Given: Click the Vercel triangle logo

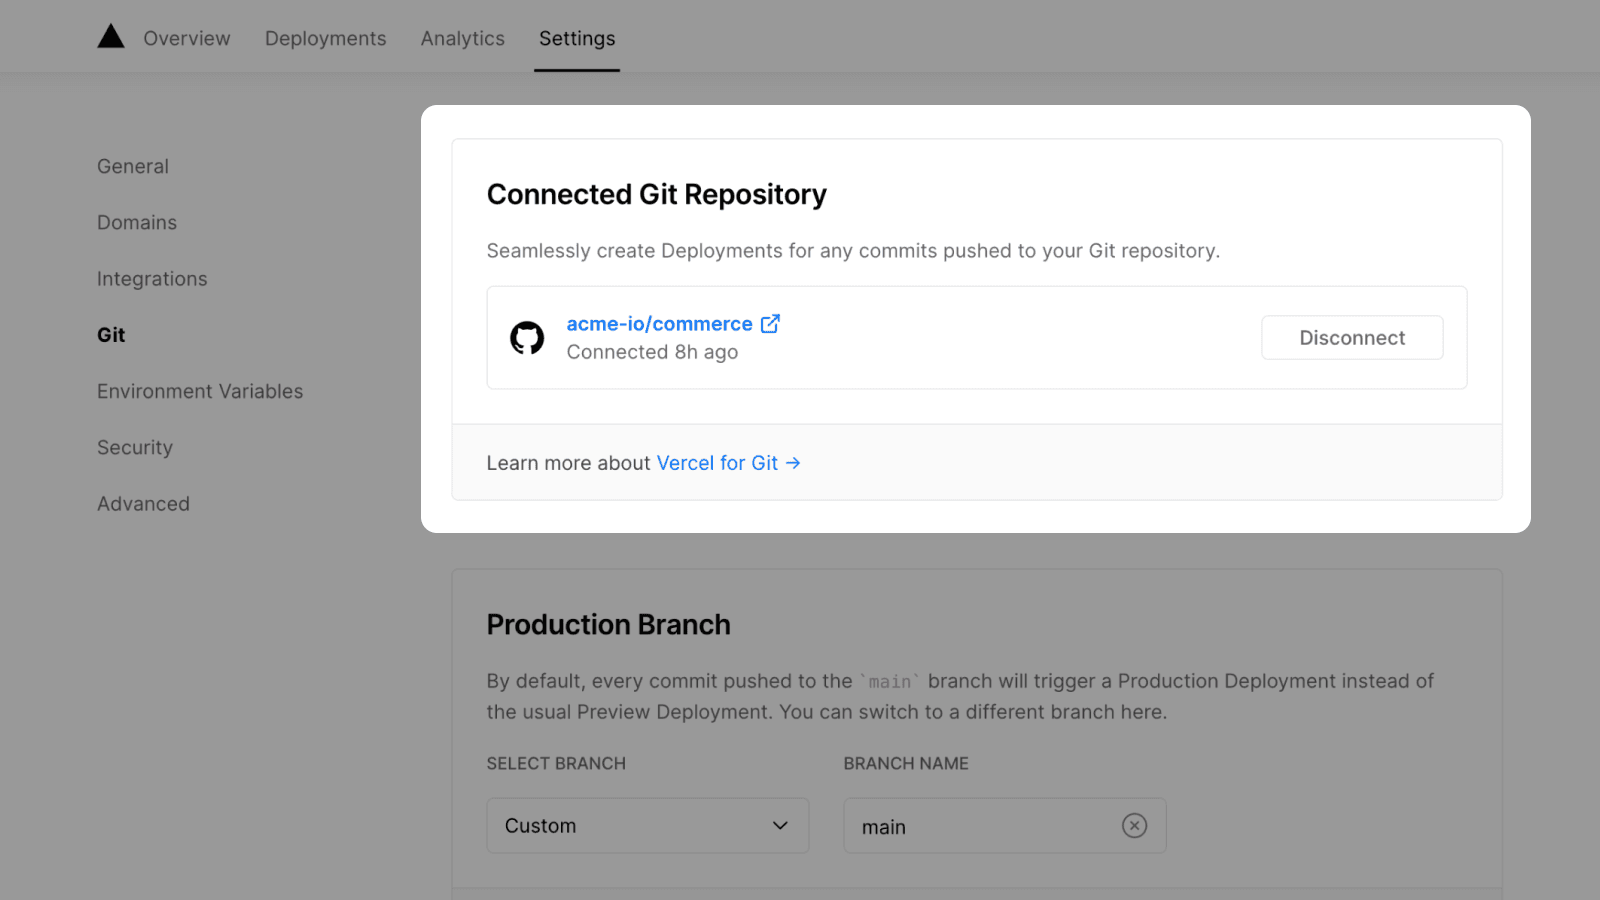Looking at the screenshot, I should (x=111, y=37).
